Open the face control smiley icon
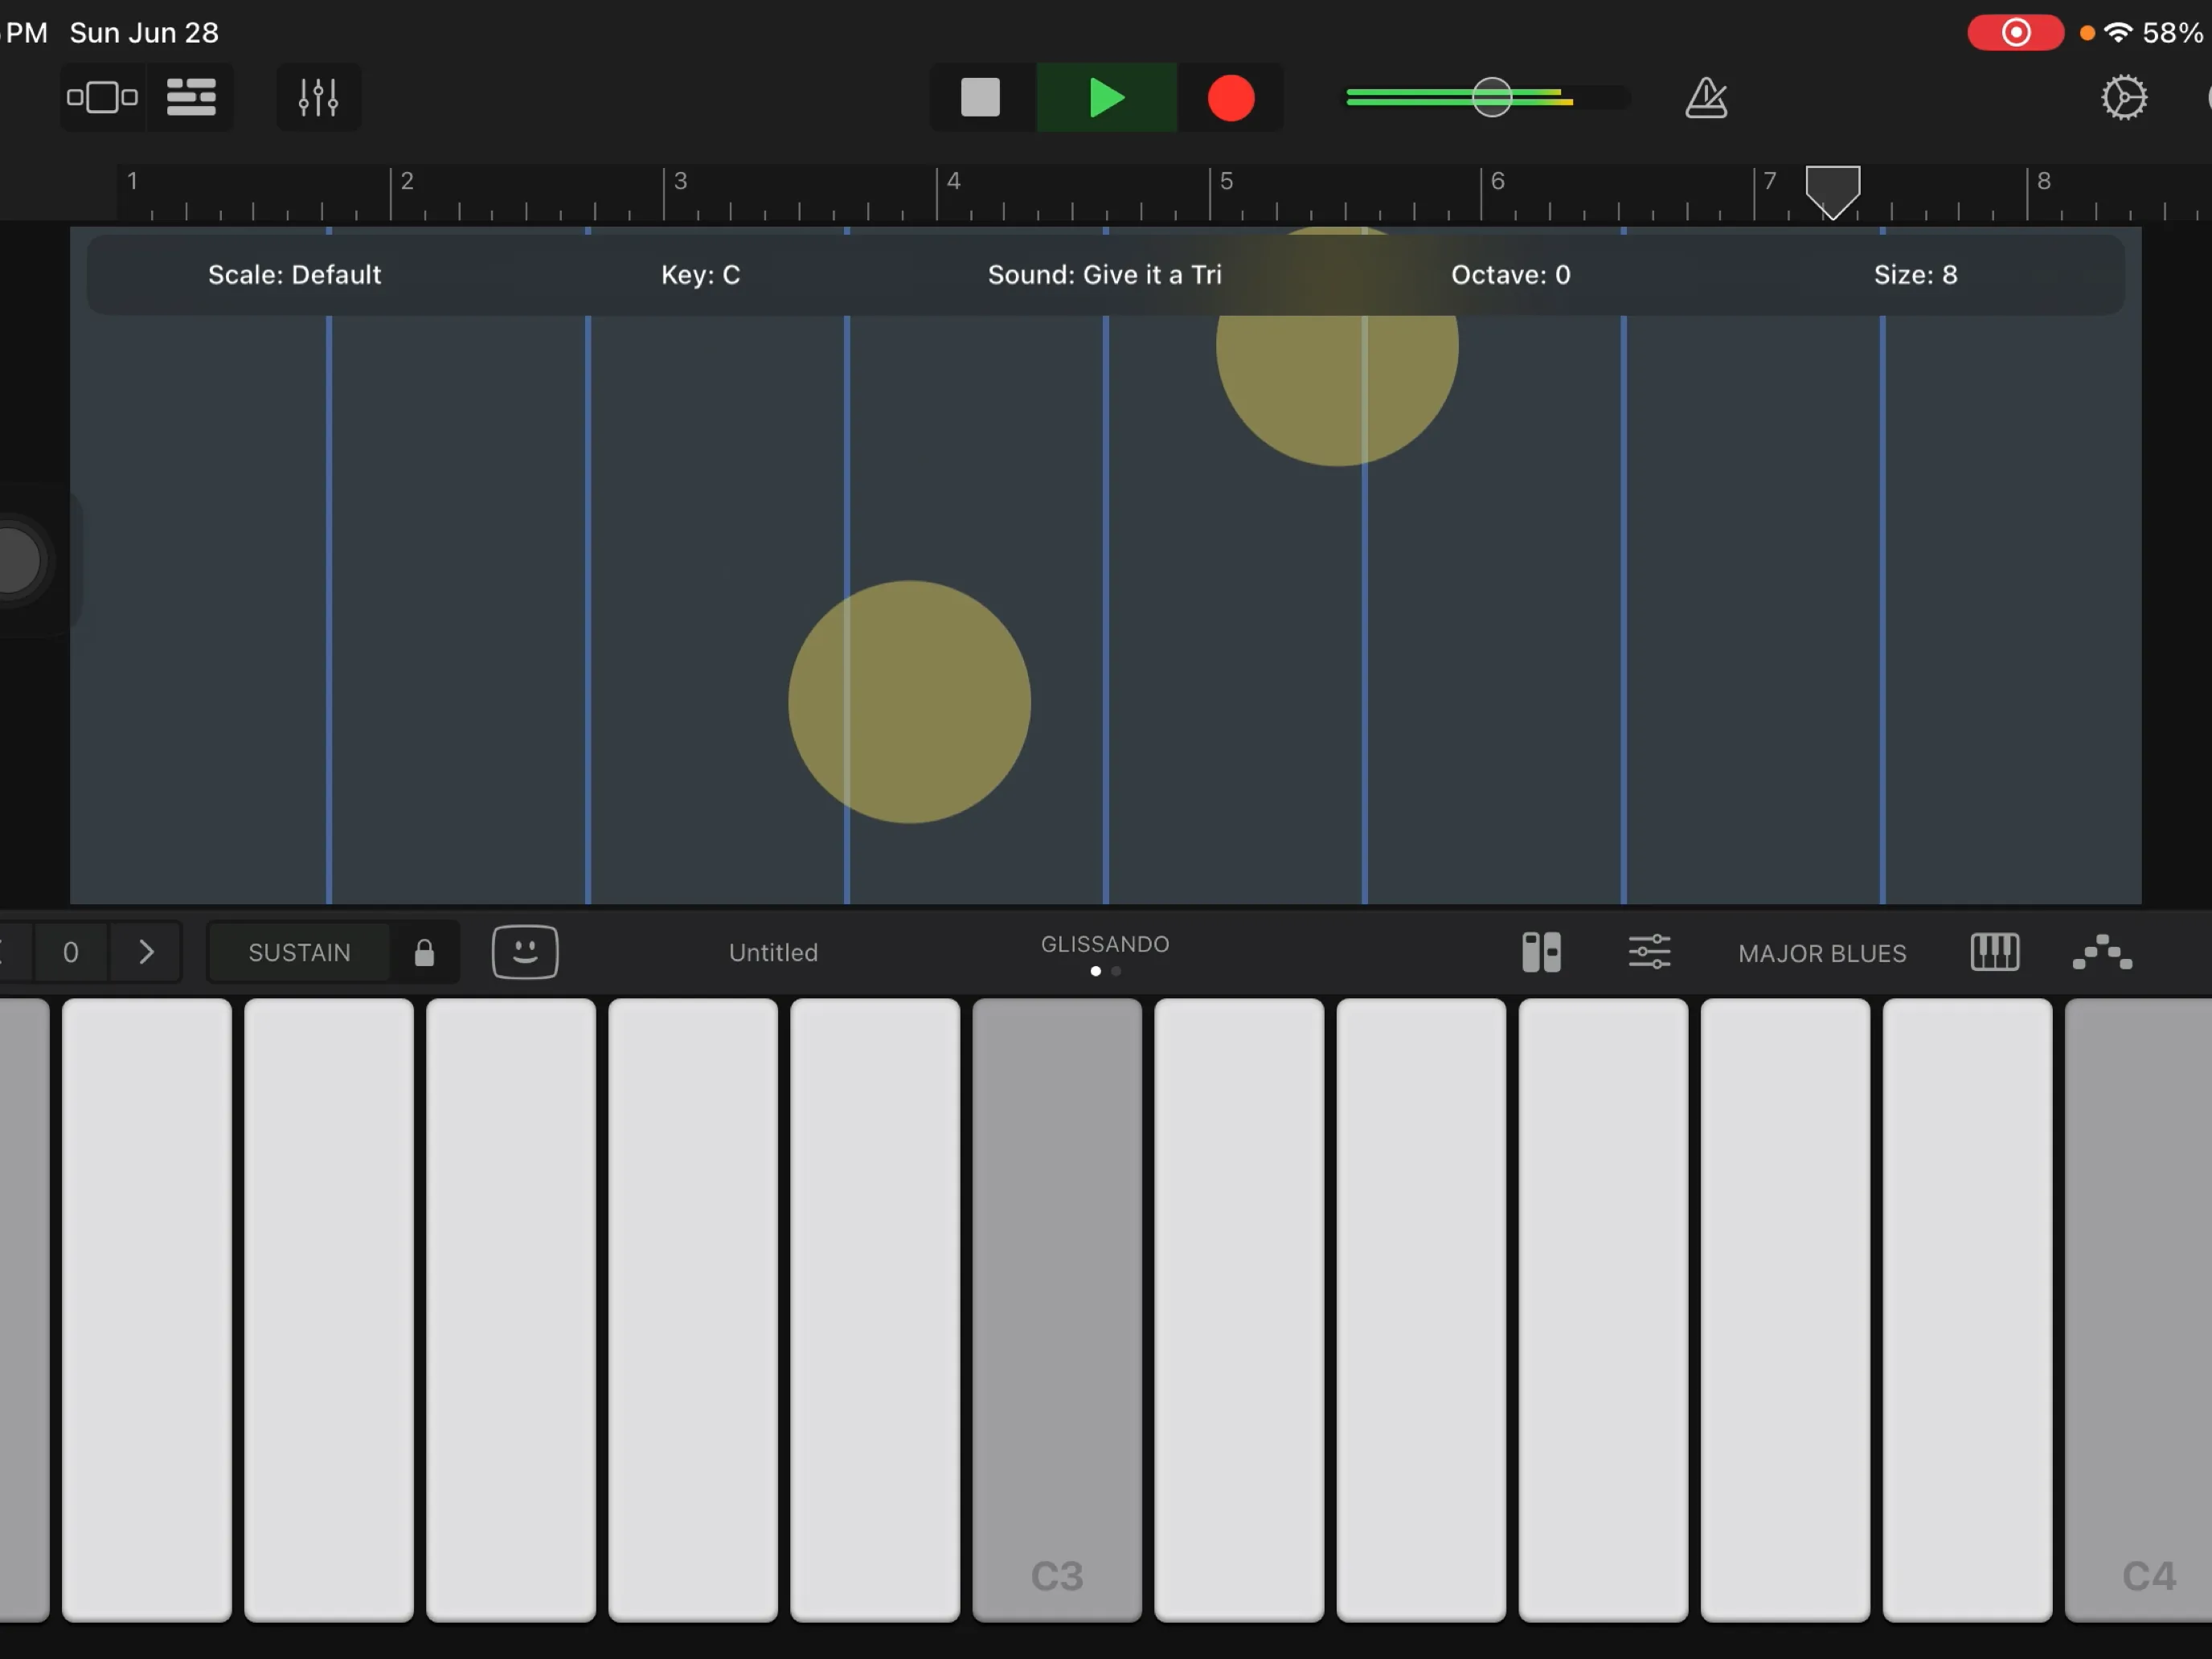 click(525, 952)
